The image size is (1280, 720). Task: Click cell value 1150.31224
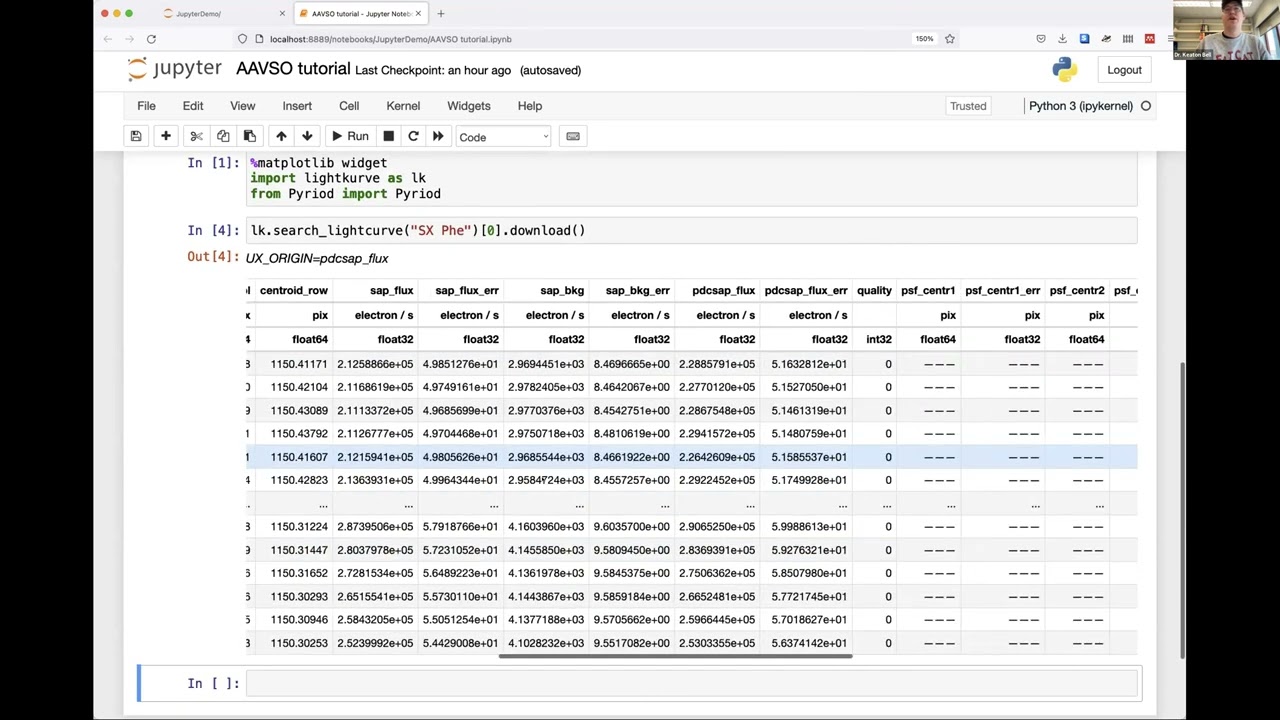pos(299,527)
